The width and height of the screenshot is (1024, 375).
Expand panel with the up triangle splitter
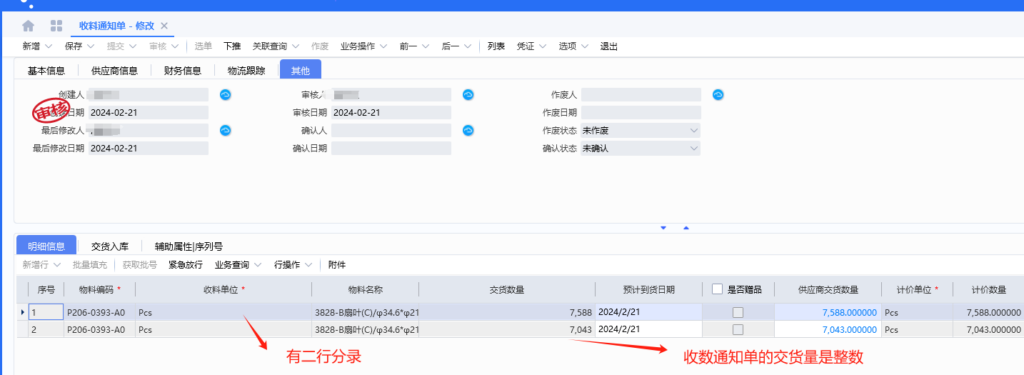(686, 228)
